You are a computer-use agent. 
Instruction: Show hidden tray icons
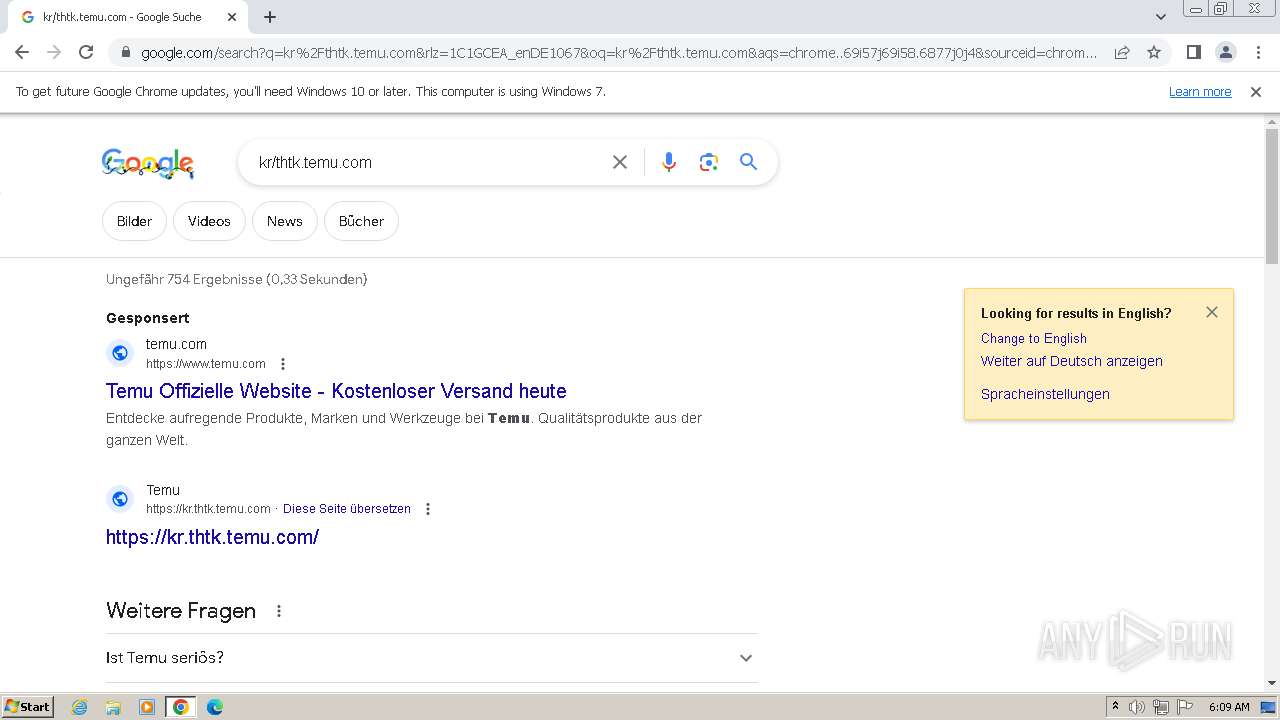pos(1115,707)
